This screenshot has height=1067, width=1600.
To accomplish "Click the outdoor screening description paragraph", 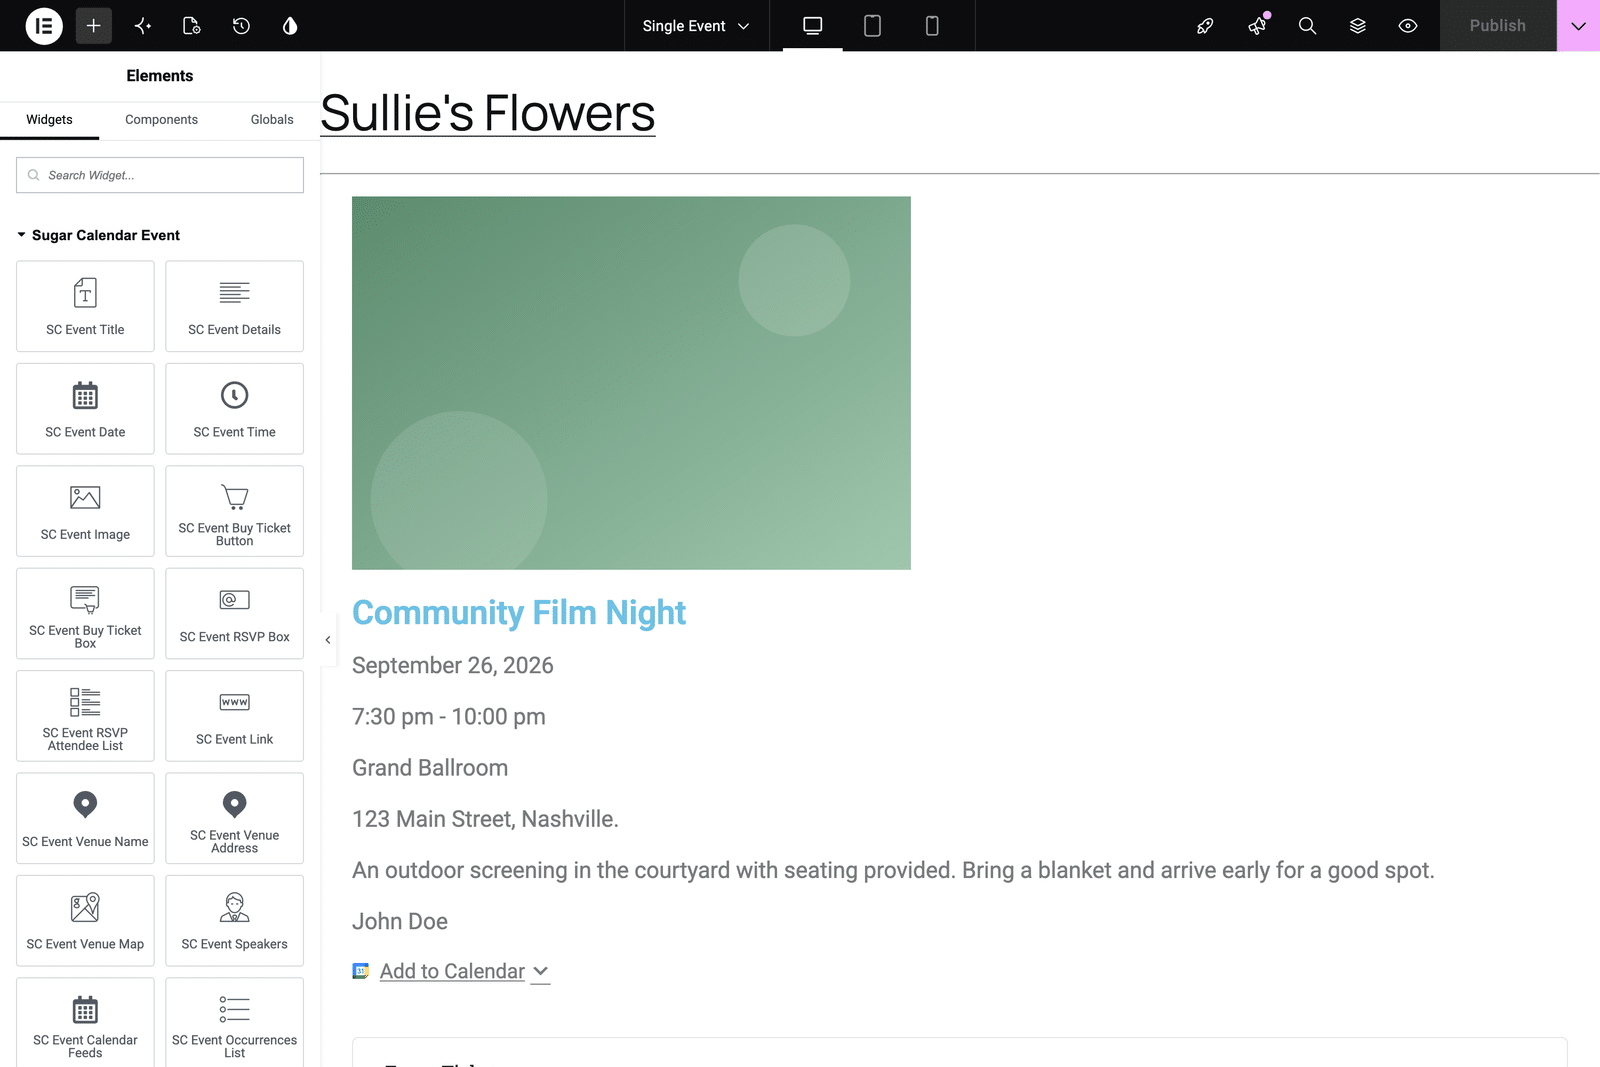I will (893, 870).
